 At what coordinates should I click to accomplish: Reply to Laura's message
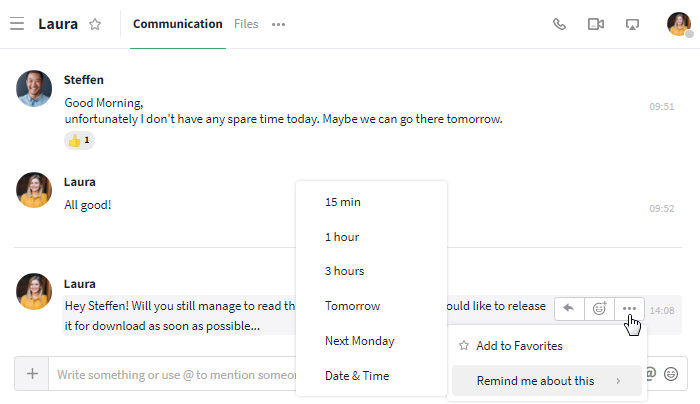click(569, 308)
